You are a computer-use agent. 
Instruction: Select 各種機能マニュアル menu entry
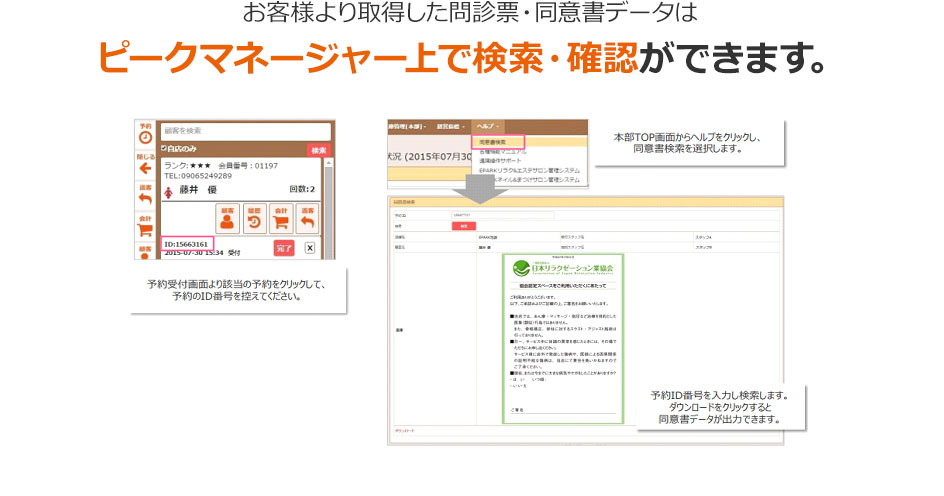(x=503, y=152)
